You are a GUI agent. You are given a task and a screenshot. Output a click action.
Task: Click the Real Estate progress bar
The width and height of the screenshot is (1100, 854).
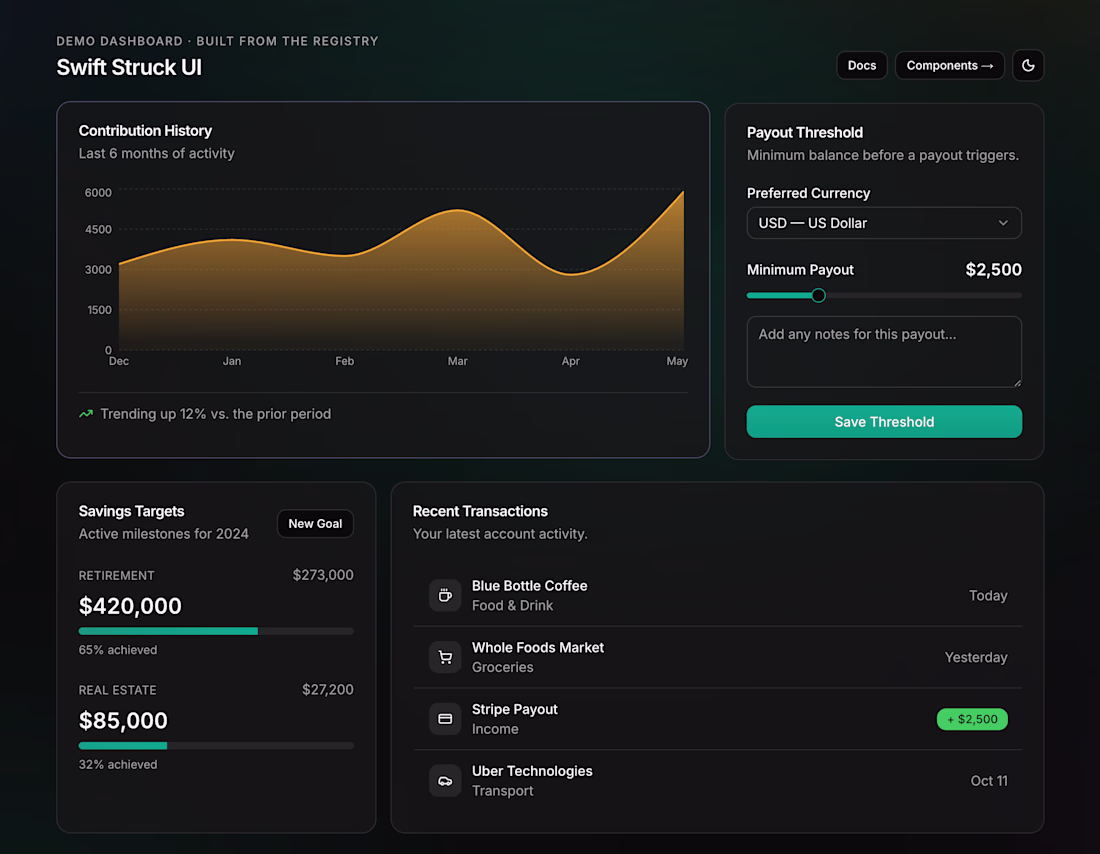pos(216,746)
